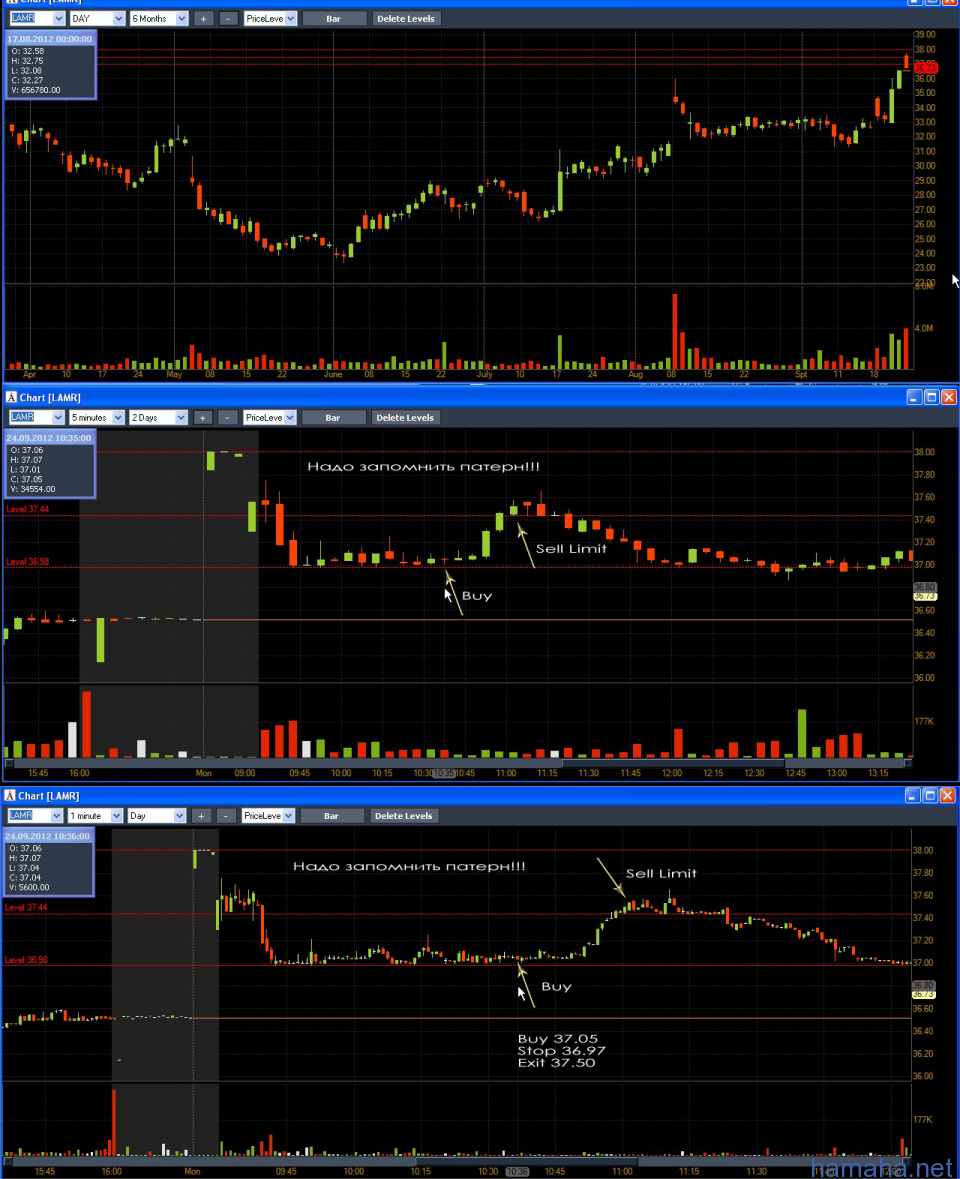
Task: Click the 'Level 36.98' label on the 5 minutes chart
Action: (28, 562)
